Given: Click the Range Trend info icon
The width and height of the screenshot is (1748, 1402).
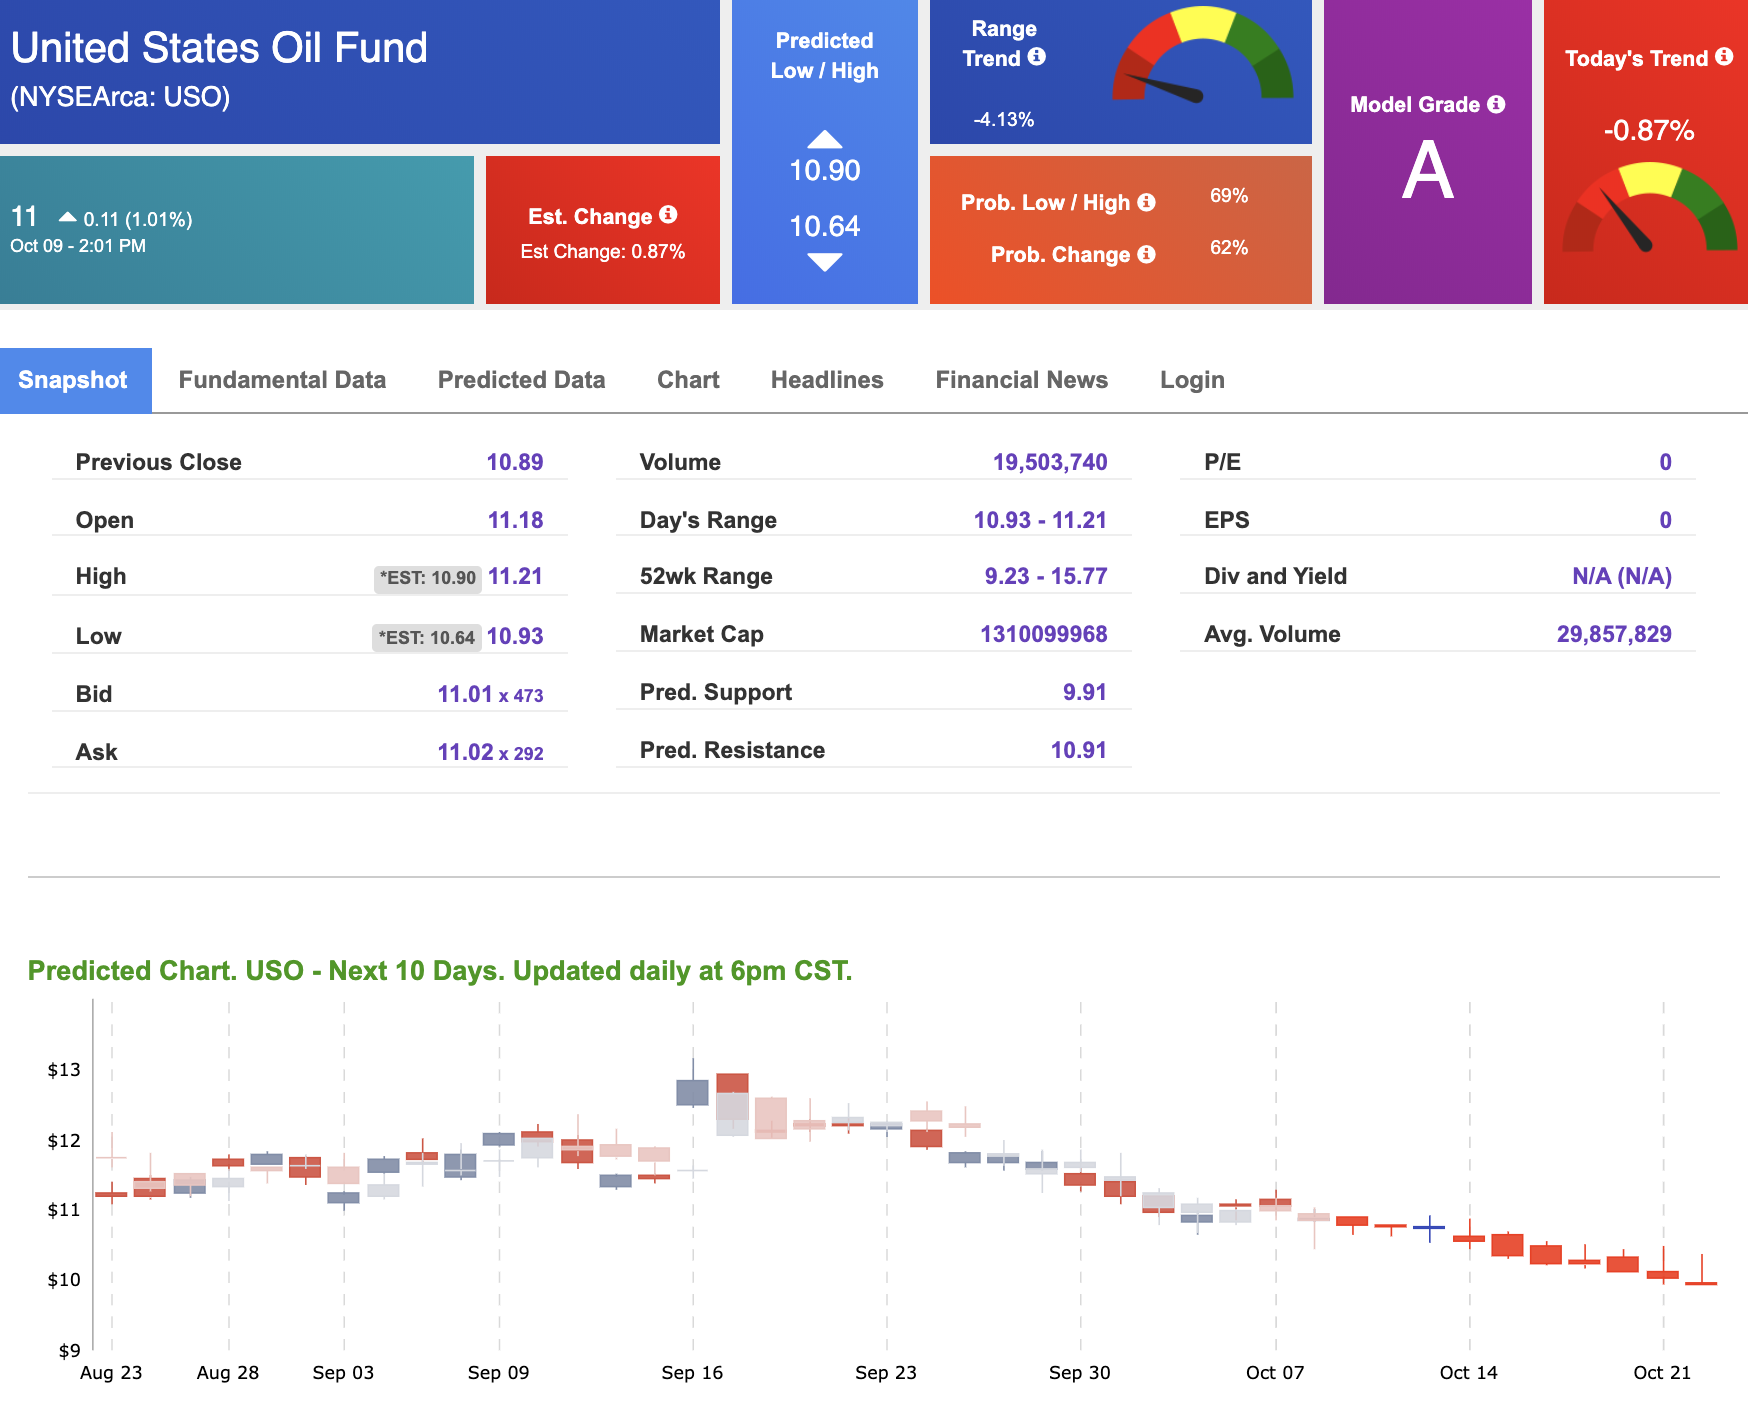Looking at the screenshot, I should (x=1037, y=57).
